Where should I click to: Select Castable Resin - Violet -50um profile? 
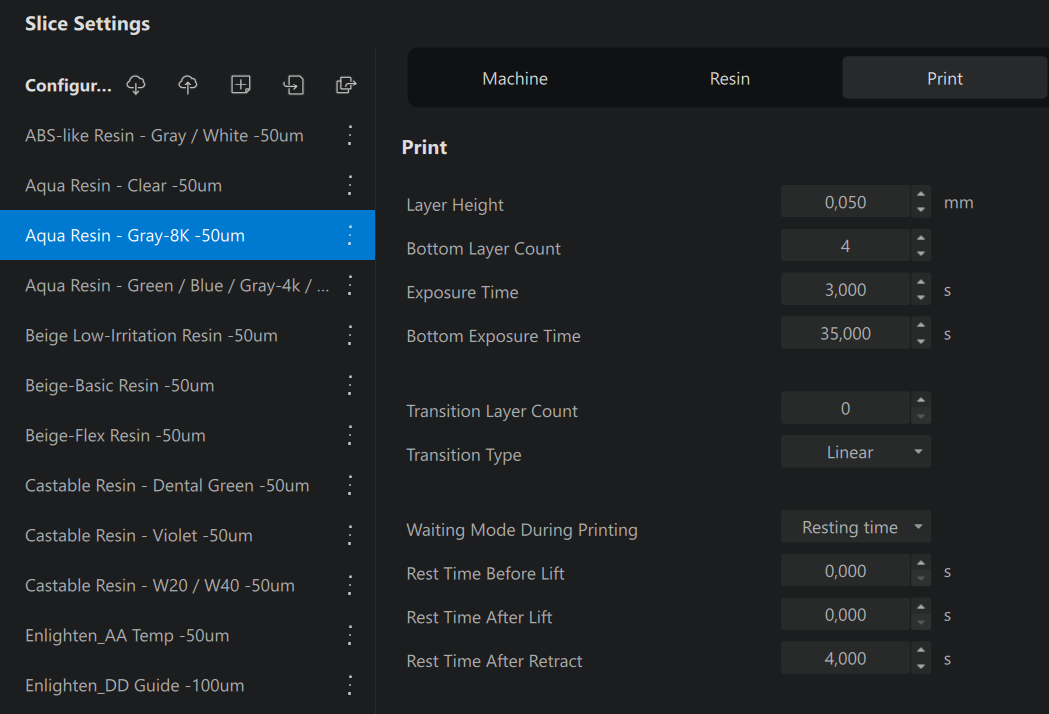(187, 535)
